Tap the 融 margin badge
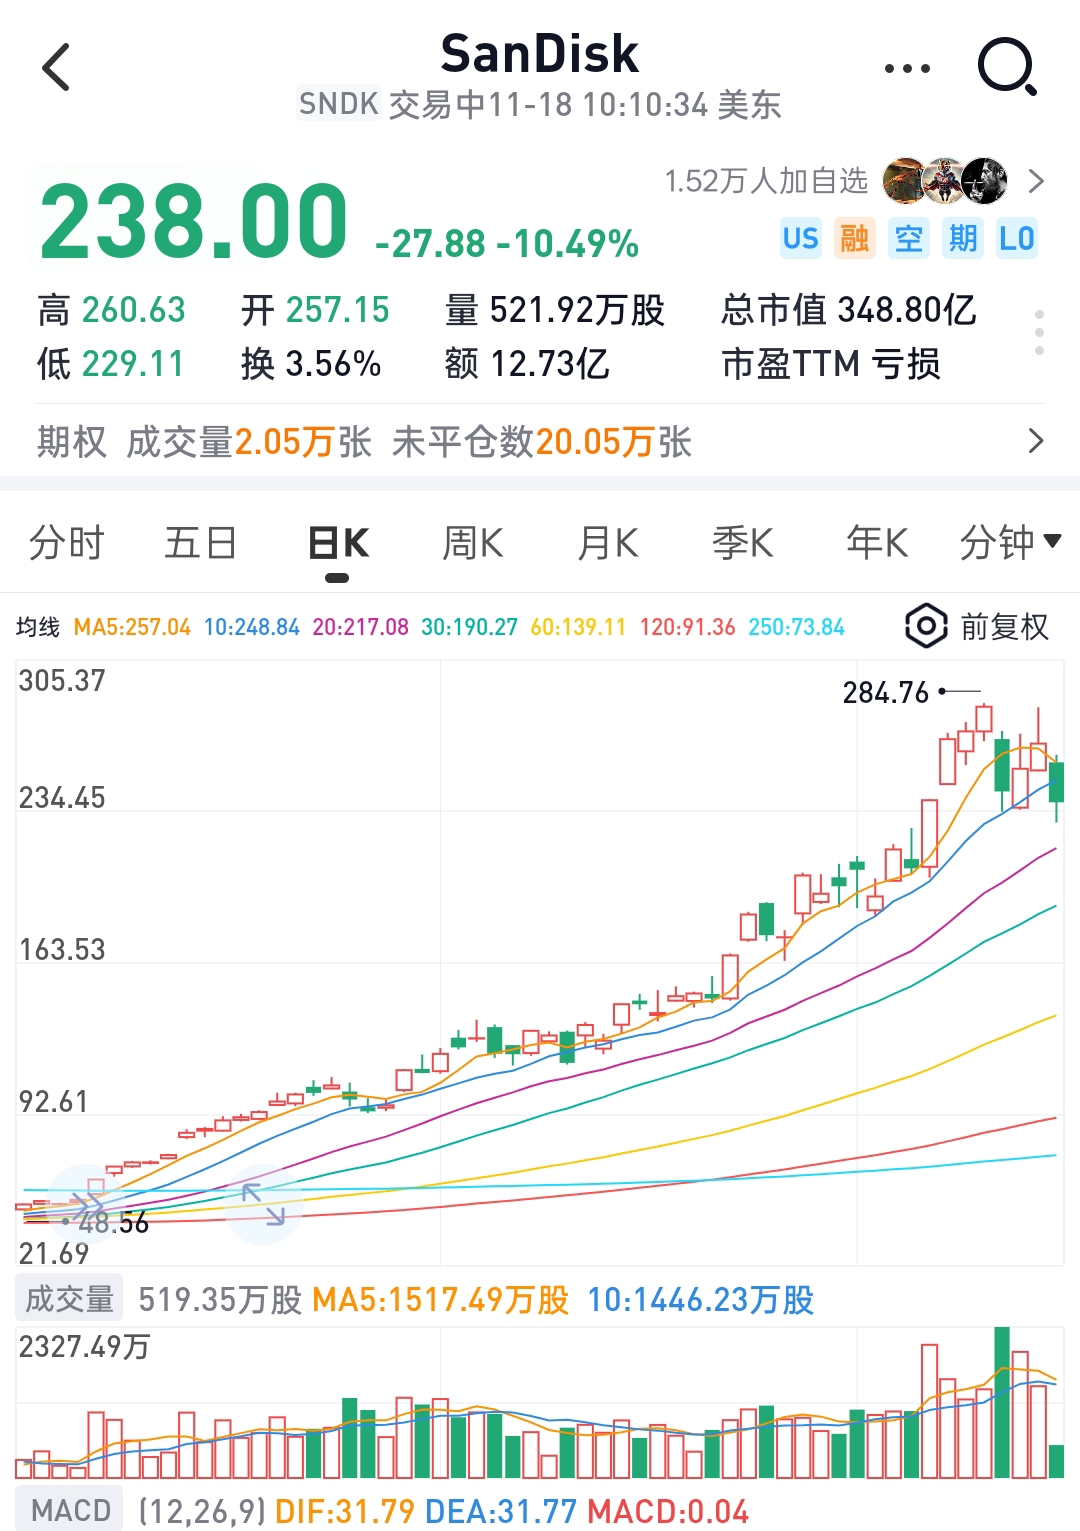Image resolution: width=1080 pixels, height=1531 pixels. pos(855,239)
